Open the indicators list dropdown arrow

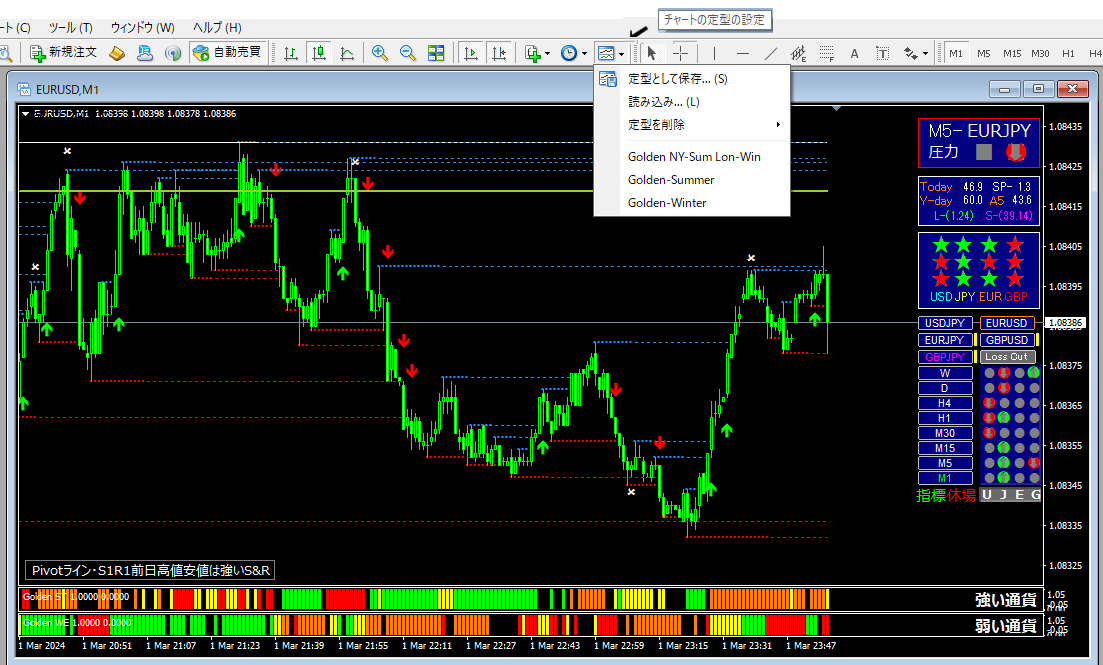pyautogui.click(x=547, y=53)
